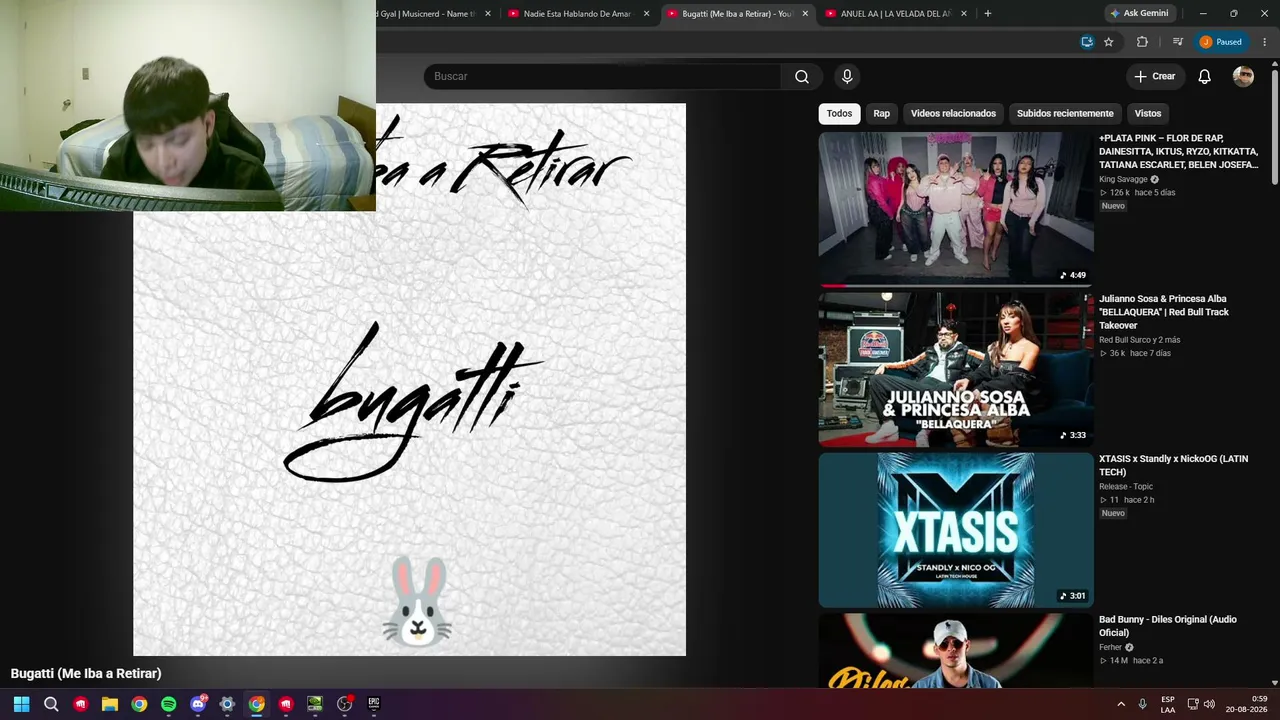Click the Crear button
The width and height of the screenshot is (1280, 720).
pyautogui.click(x=1155, y=77)
